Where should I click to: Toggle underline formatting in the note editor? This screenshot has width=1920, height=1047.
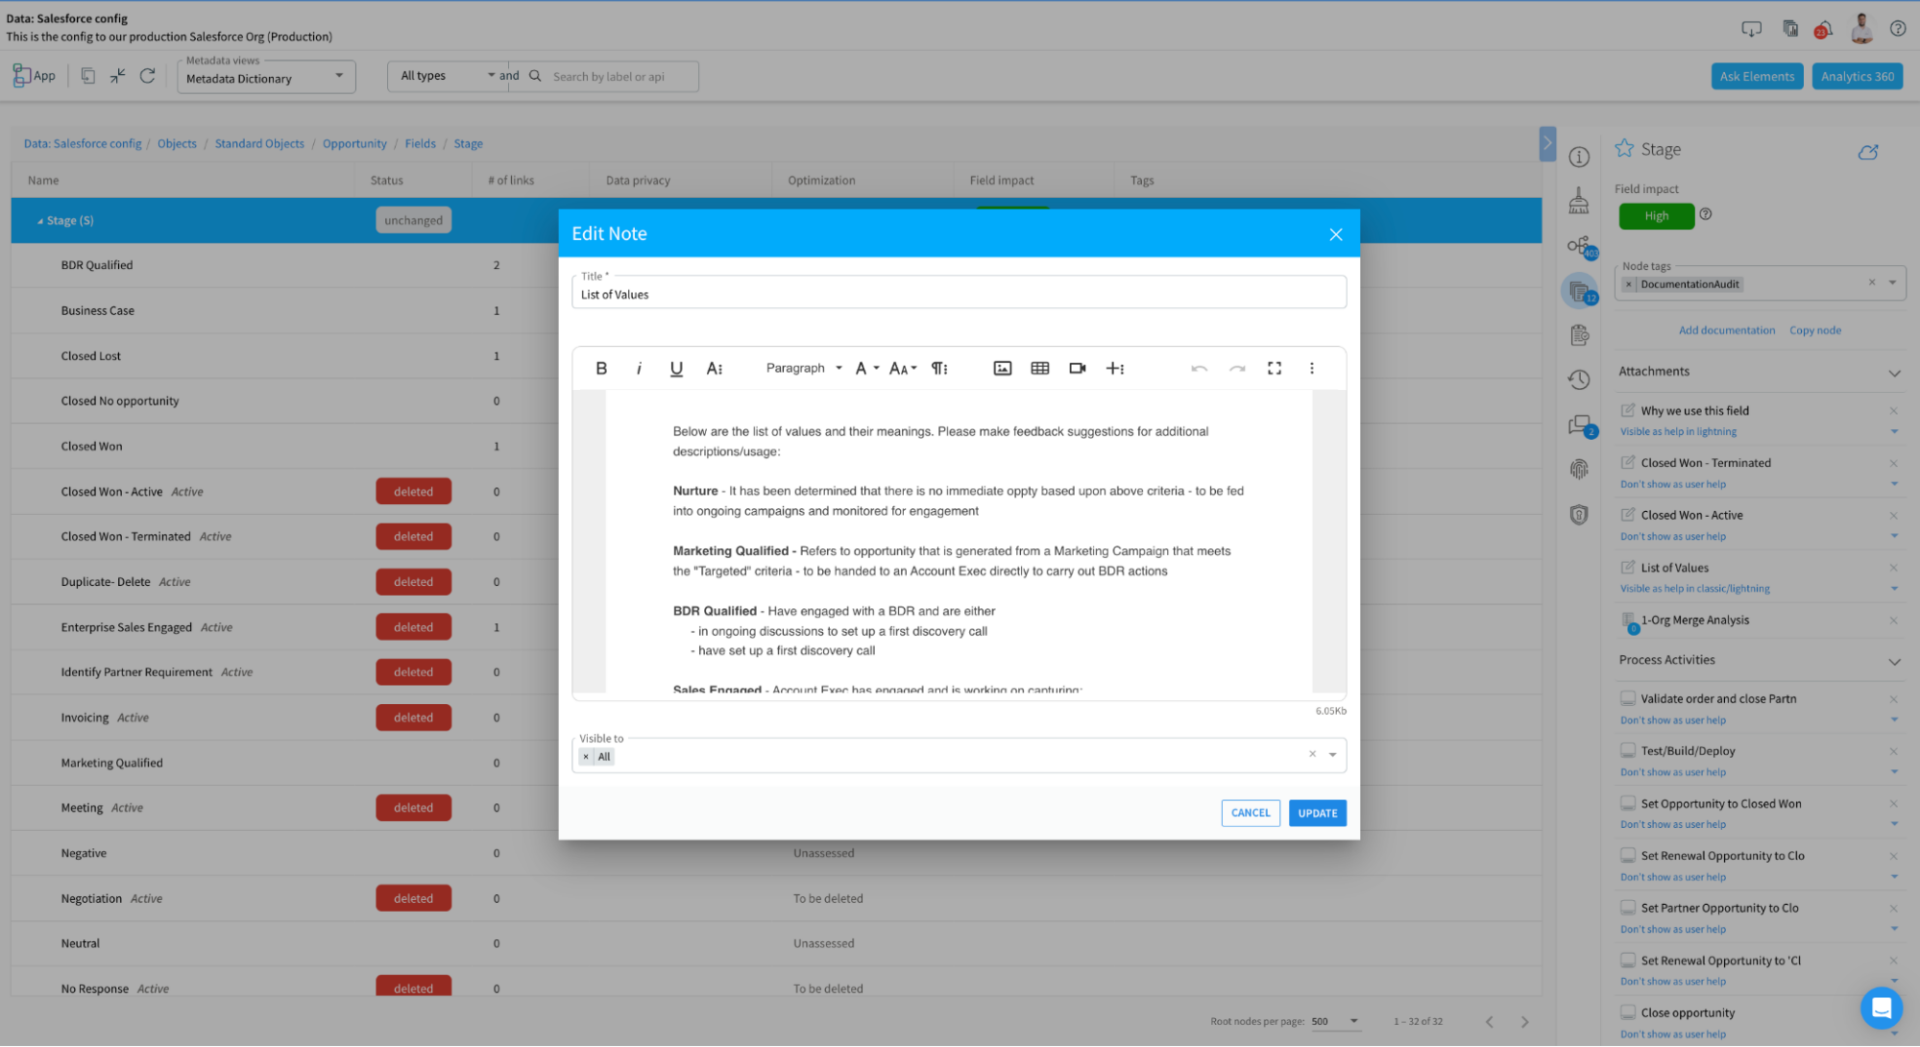[676, 368]
